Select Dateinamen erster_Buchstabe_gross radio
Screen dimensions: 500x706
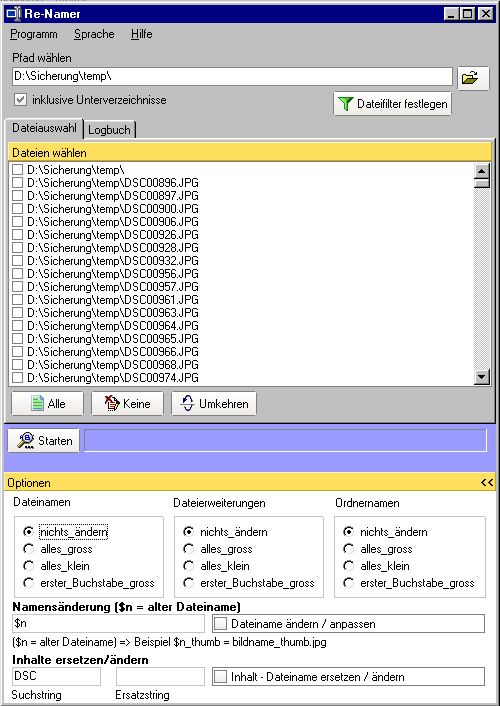coord(29,583)
